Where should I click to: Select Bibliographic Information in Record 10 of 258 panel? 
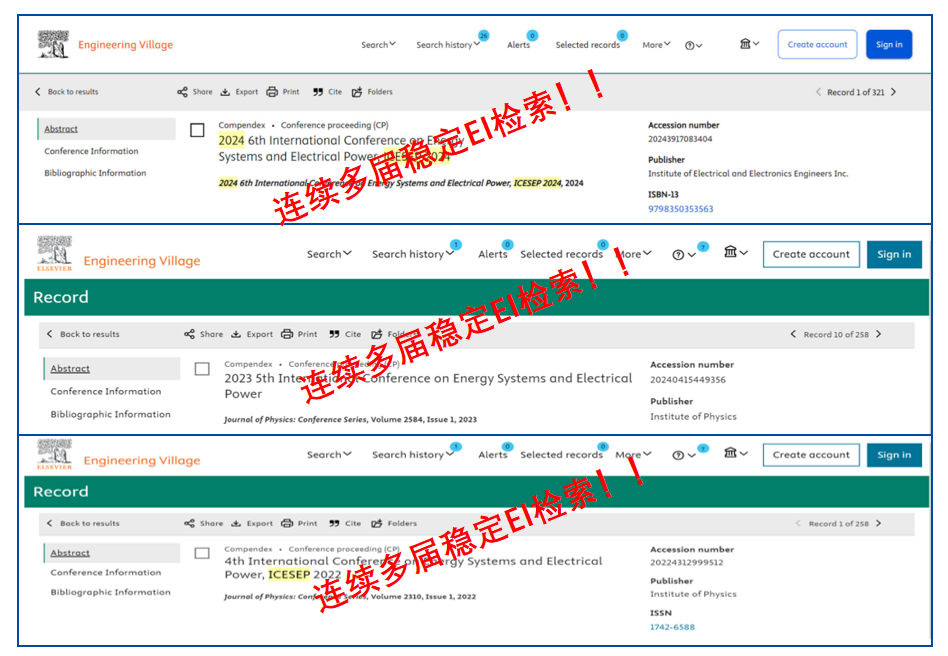click(111, 414)
